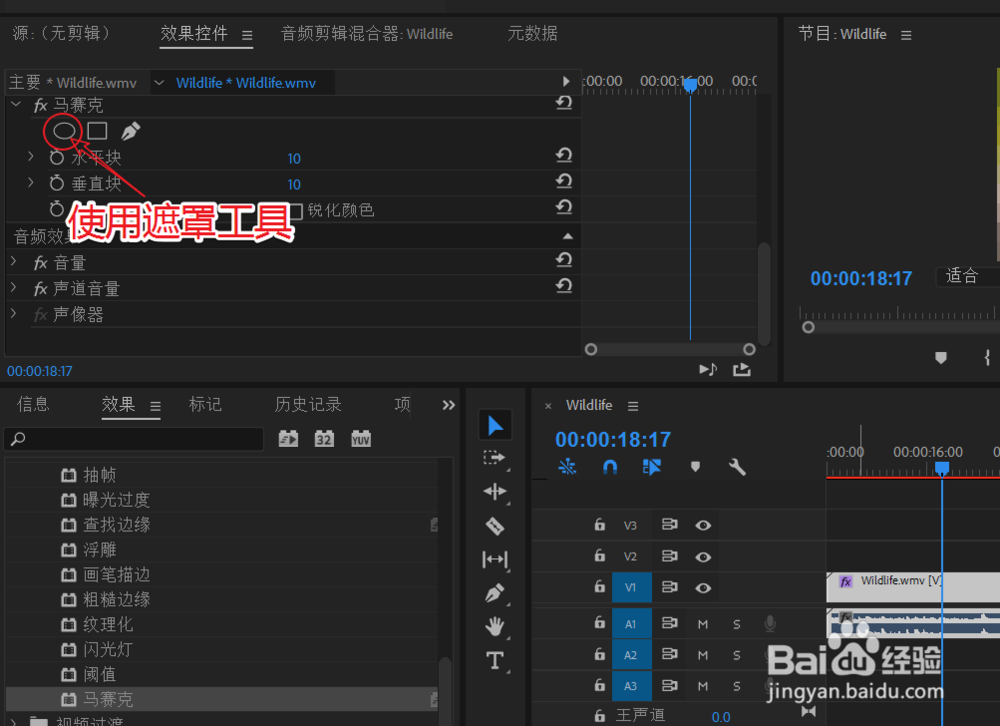
Task: Switch to the 历史记录 tab
Action: point(307,404)
